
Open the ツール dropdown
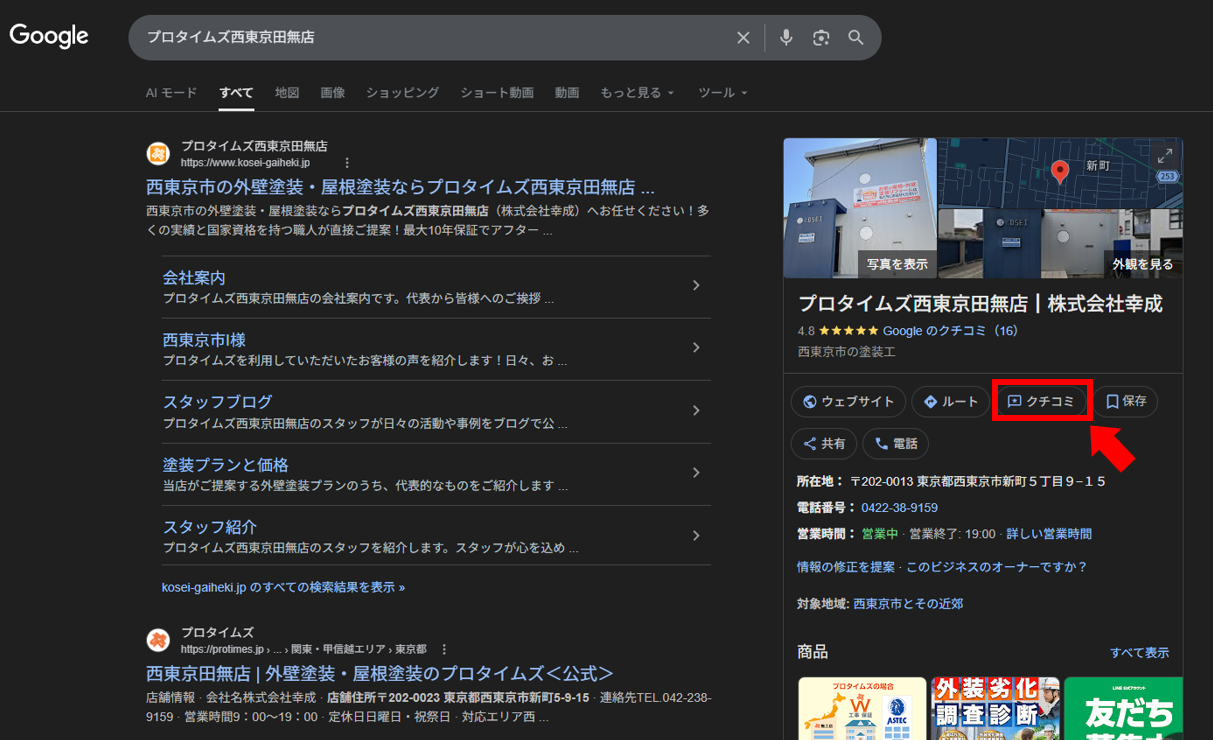point(722,92)
